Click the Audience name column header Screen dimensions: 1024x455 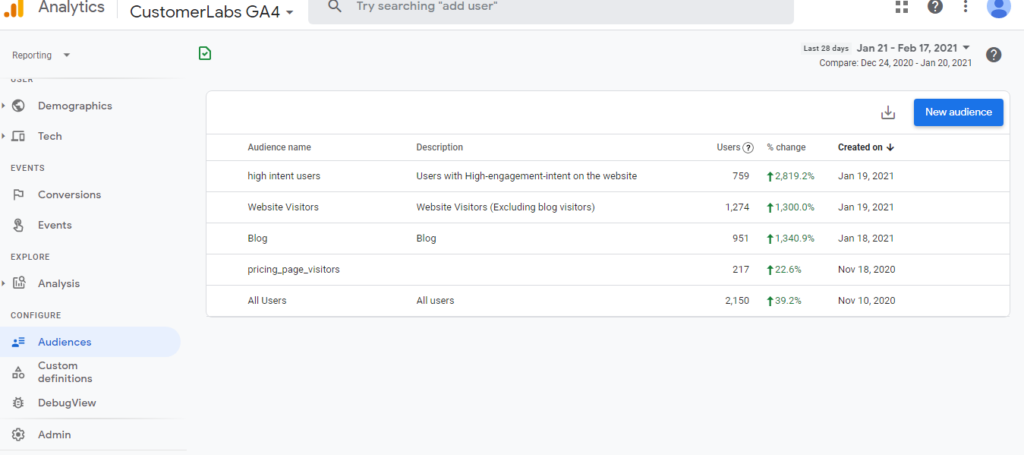279,148
